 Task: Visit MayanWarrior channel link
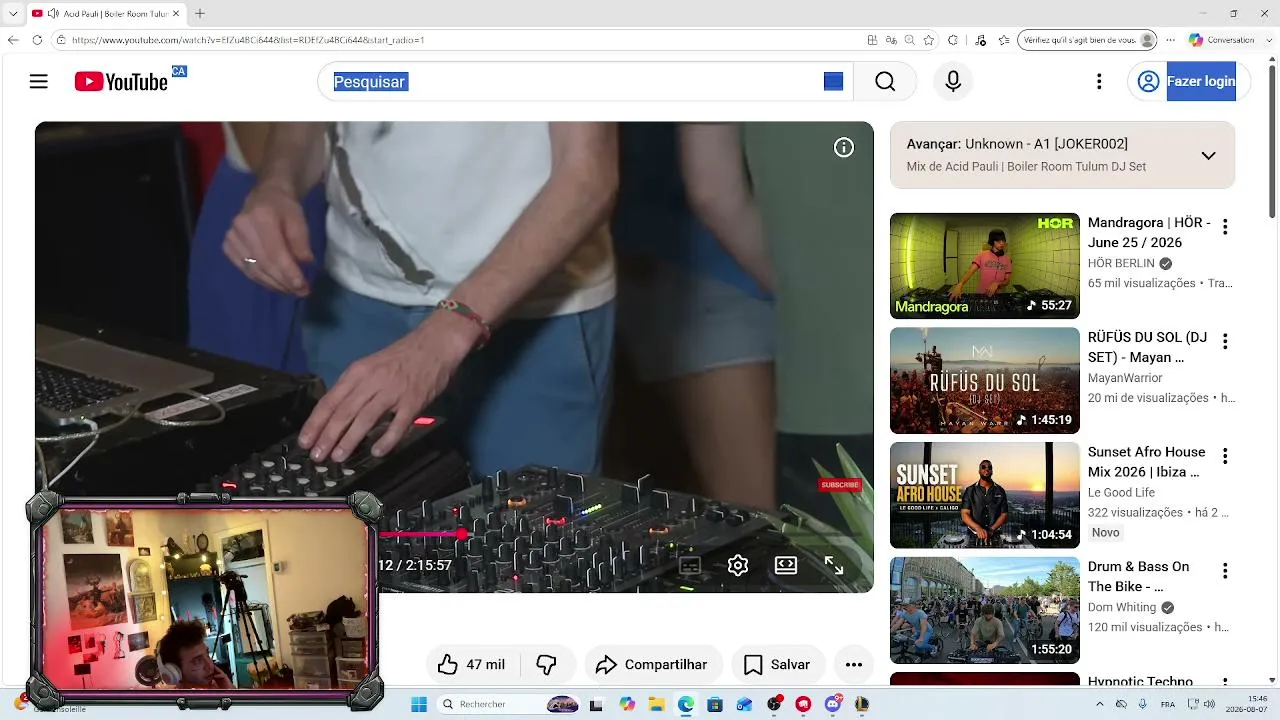pyautogui.click(x=1125, y=378)
